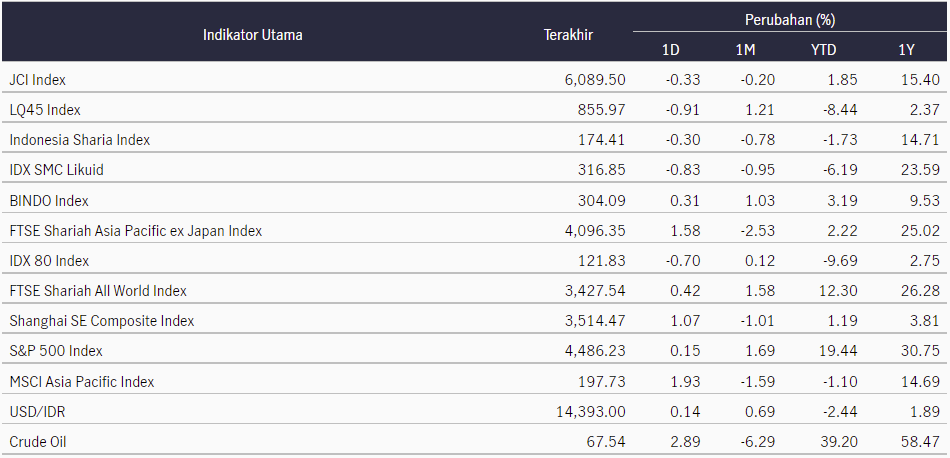Image resolution: width=950 pixels, height=458 pixels.
Task: Select the S&P 500 Index row
Action: 56,351
